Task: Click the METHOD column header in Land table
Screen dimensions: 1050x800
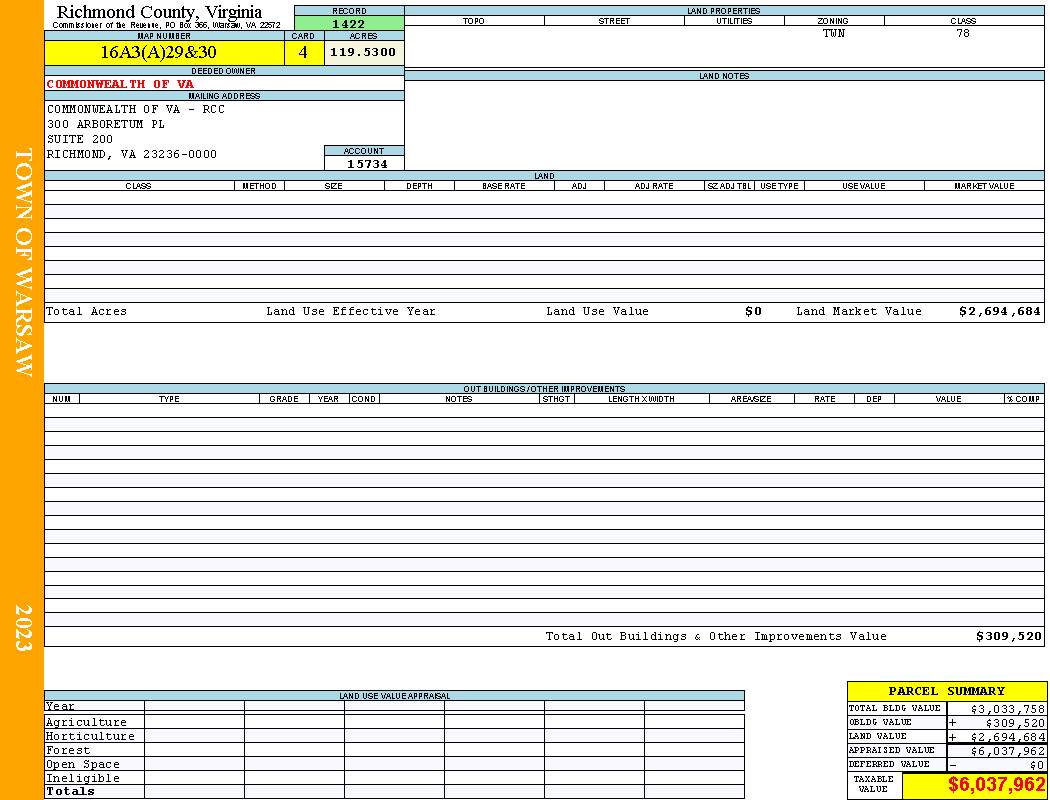Action: click(259, 186)
